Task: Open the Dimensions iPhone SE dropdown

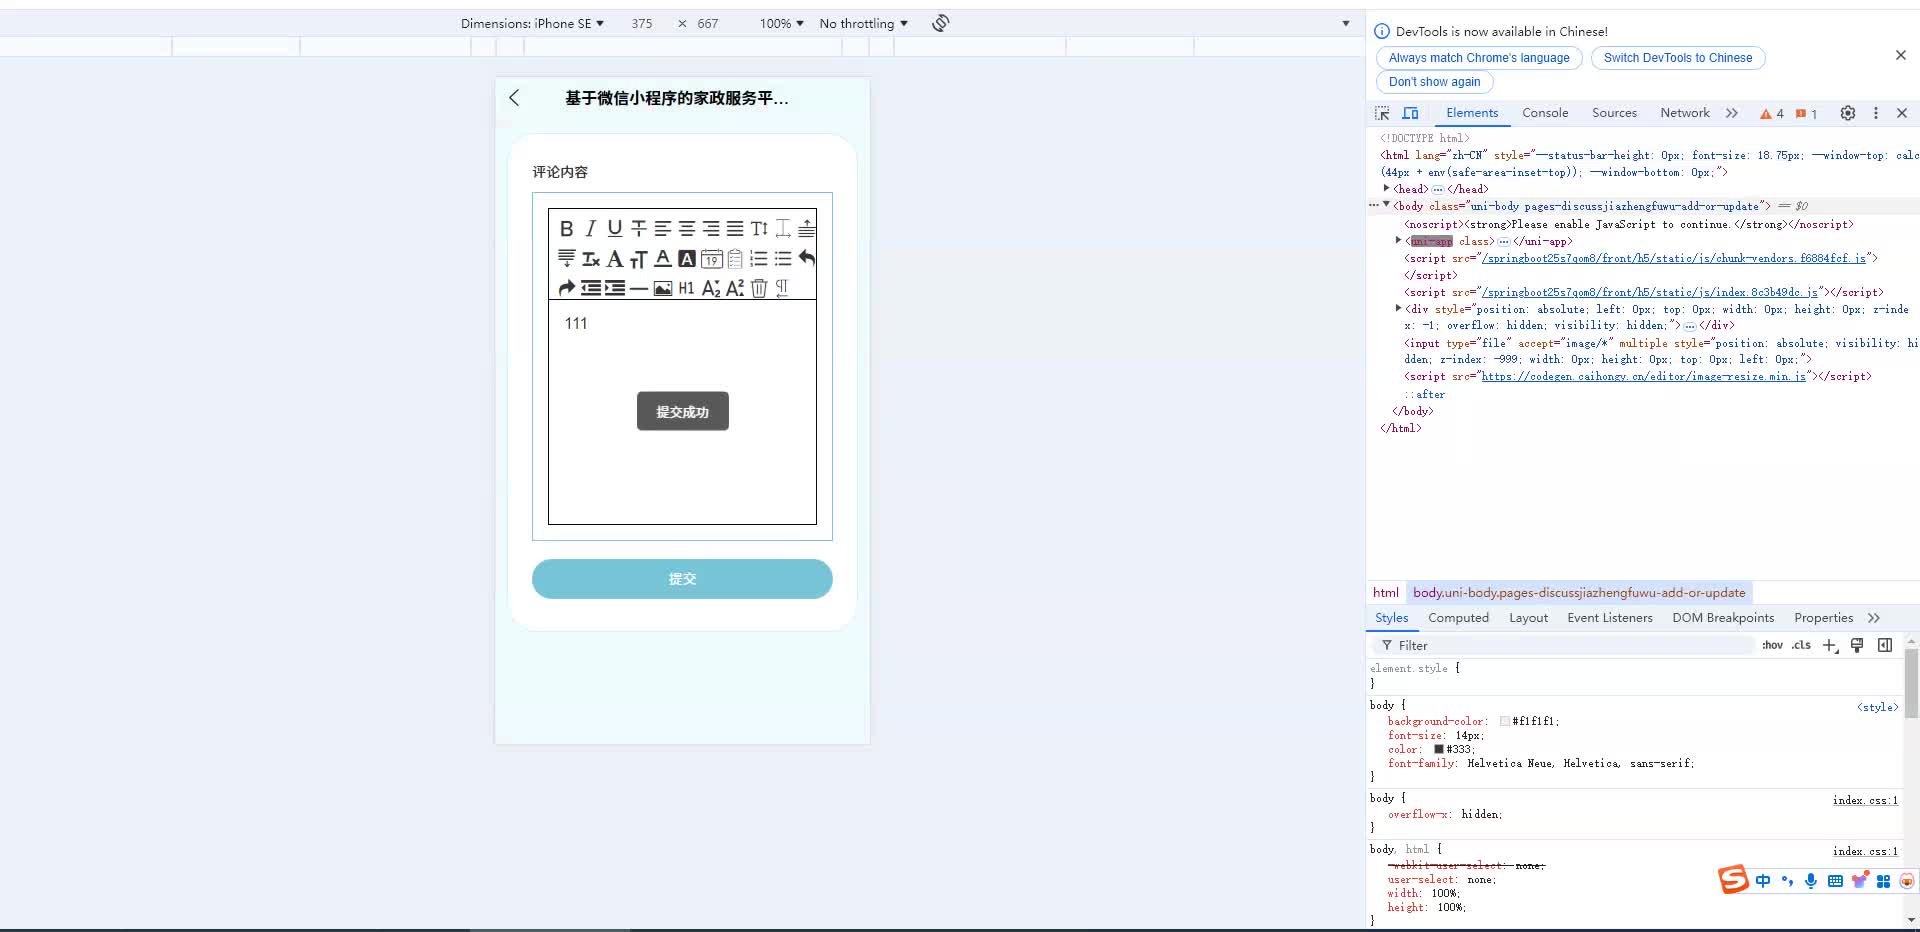Action: [532, 23]
